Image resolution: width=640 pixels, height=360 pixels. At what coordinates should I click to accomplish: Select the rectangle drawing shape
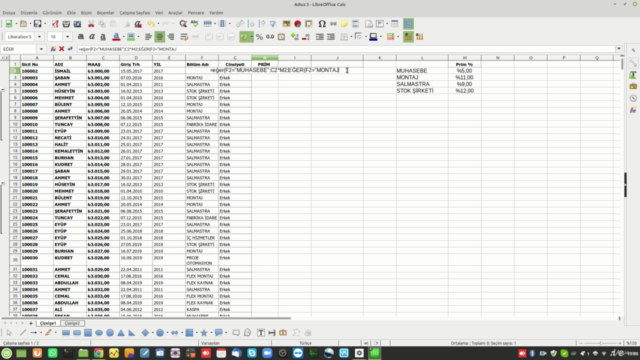[x=66, y=333]
